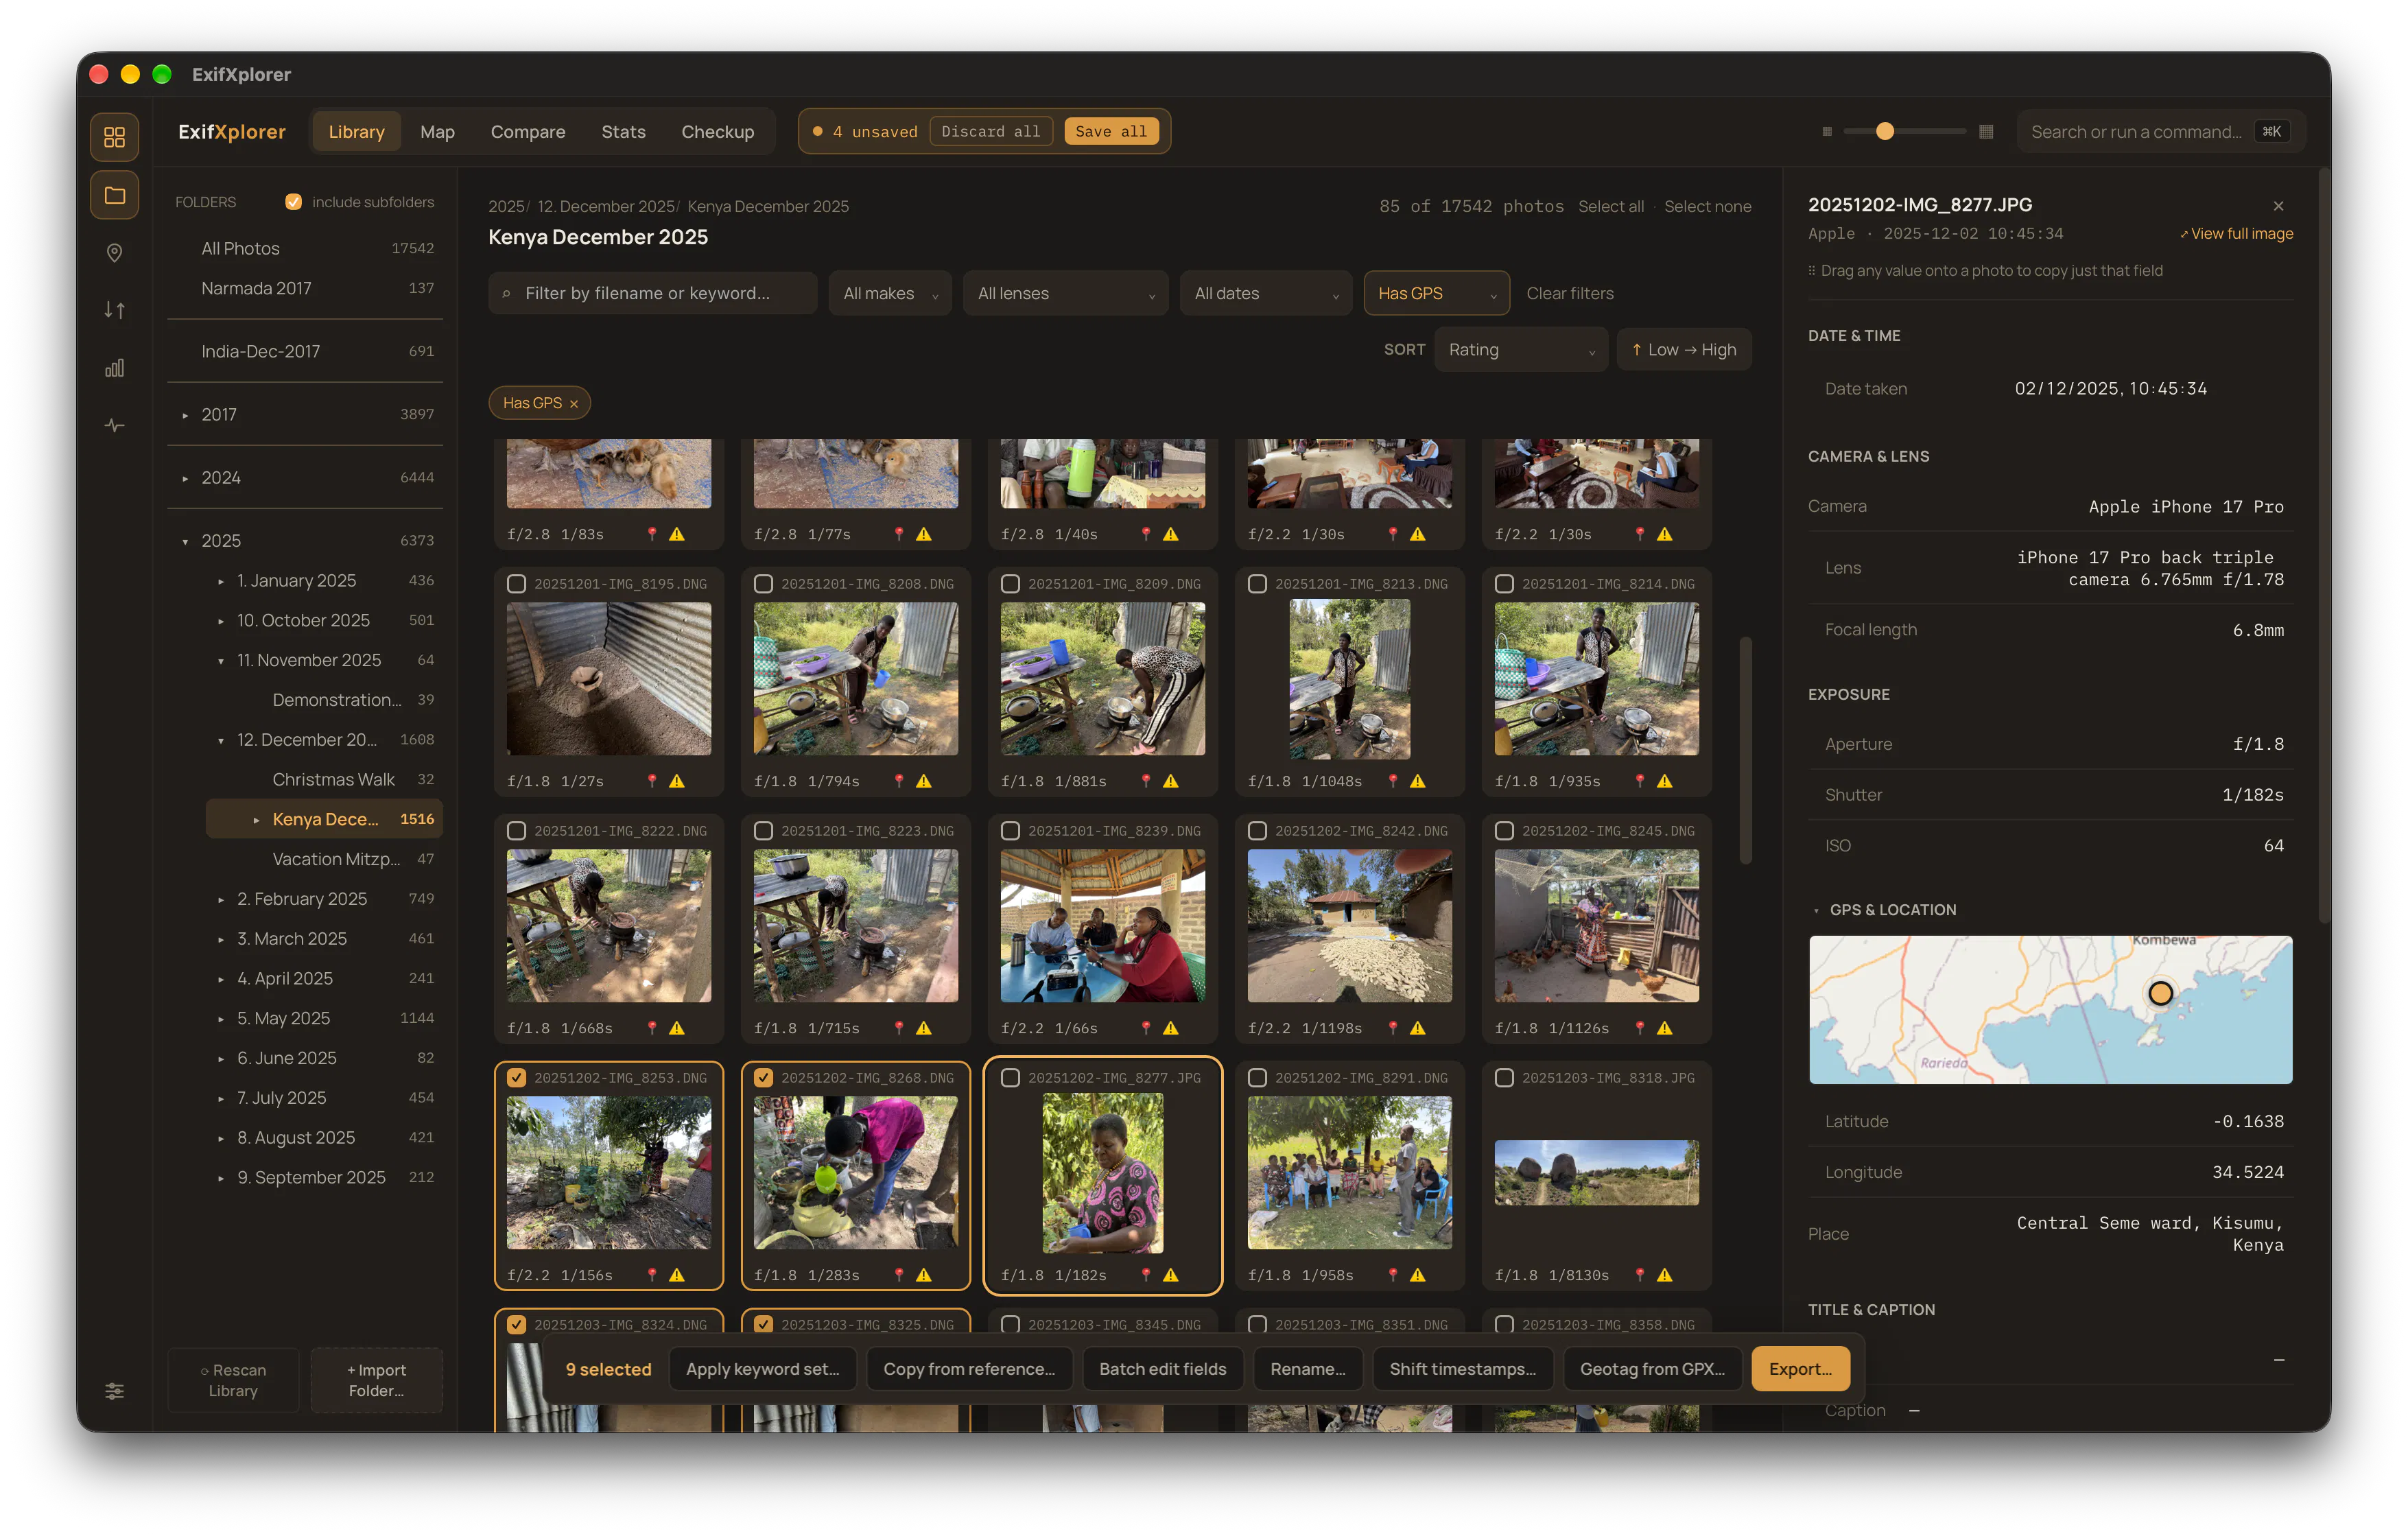
Task: Check the IMG_8239.DNG photo checkbox
Action: point(1010,831)
